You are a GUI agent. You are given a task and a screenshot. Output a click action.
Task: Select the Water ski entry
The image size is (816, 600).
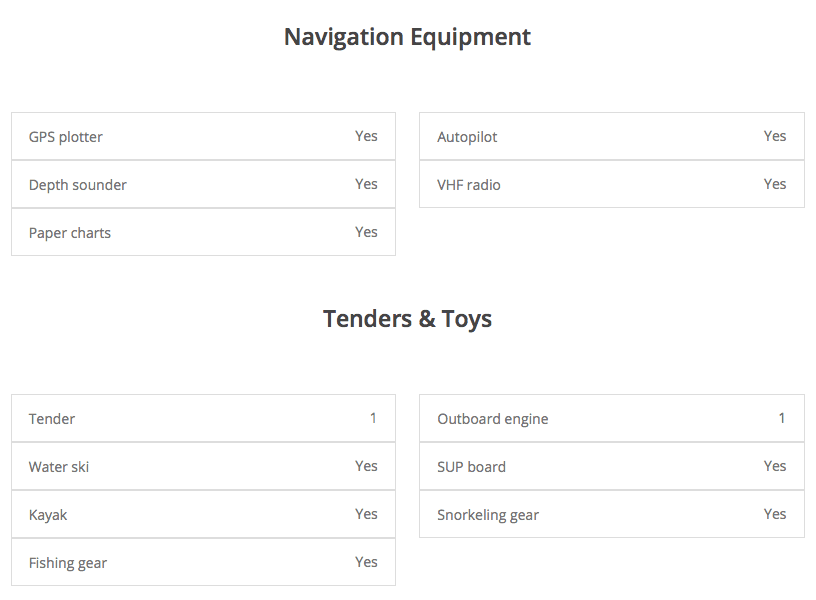203,467
